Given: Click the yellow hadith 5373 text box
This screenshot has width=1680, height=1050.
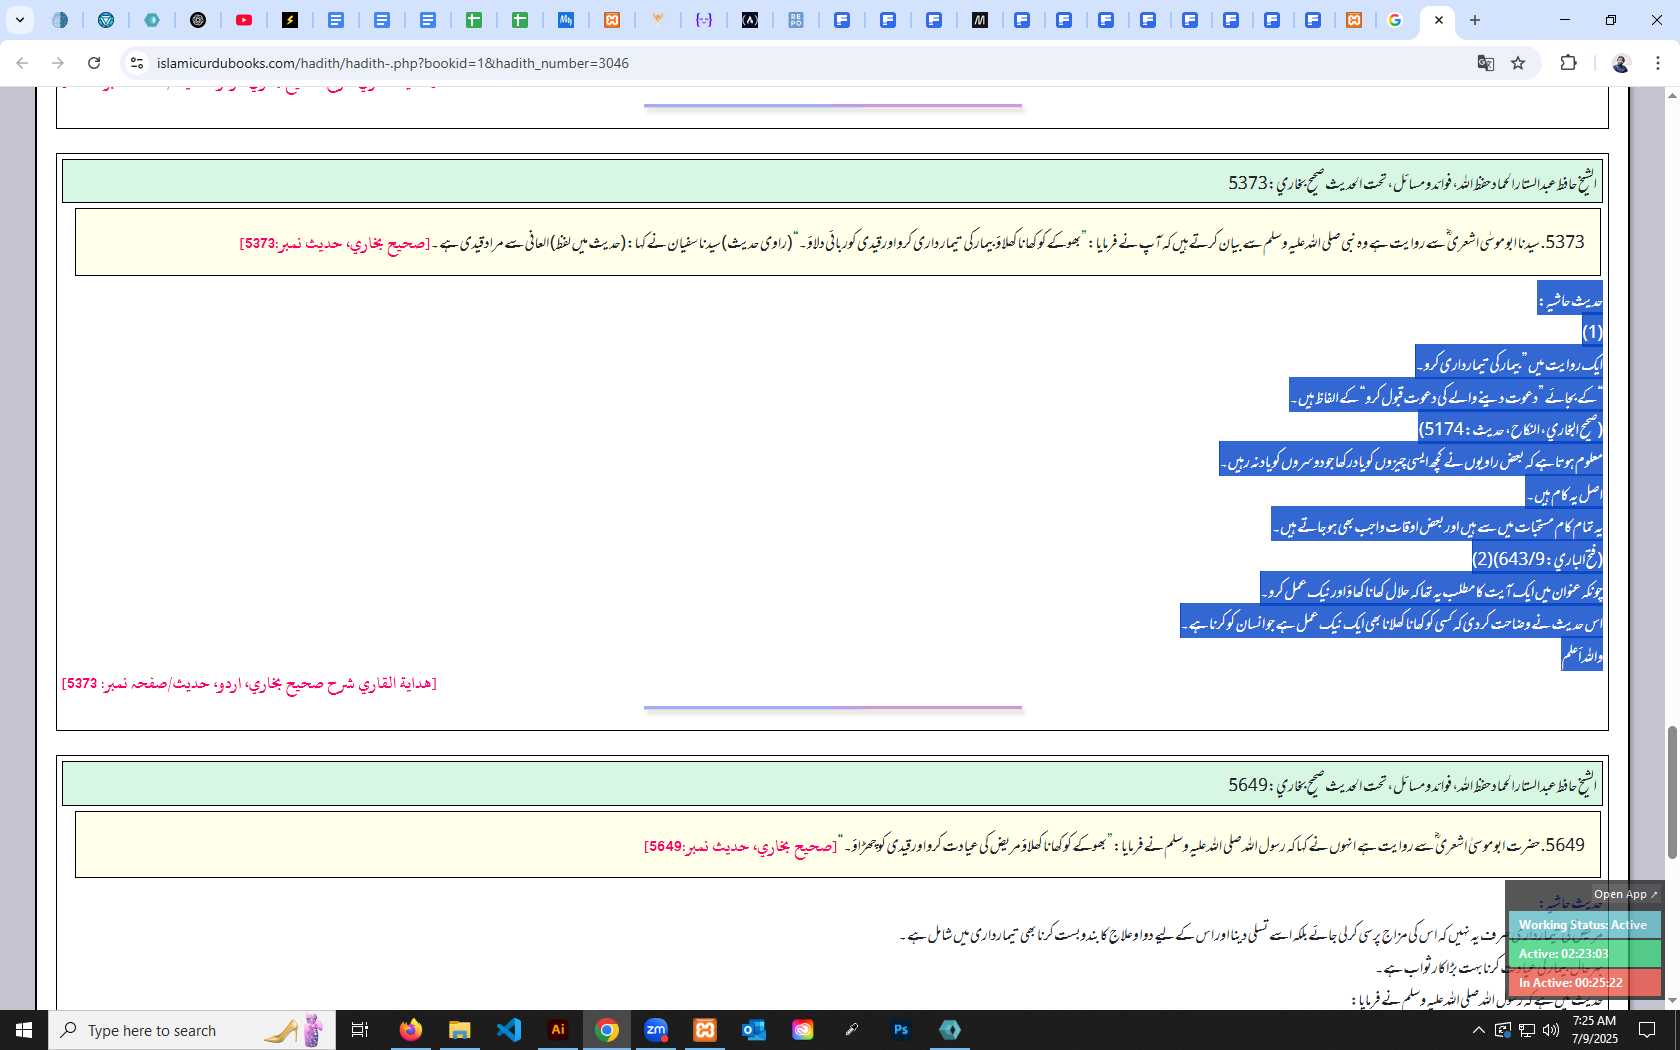Looking at the screenshot, I should 838,242.
